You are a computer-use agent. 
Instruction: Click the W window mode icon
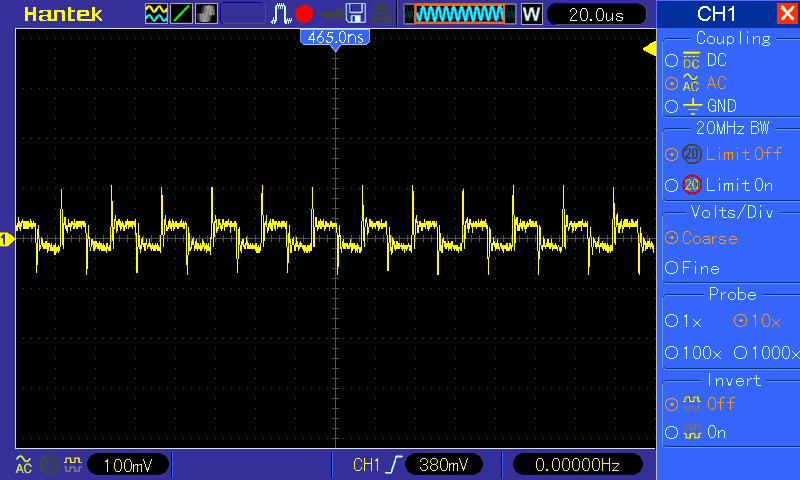pos(531,14)
